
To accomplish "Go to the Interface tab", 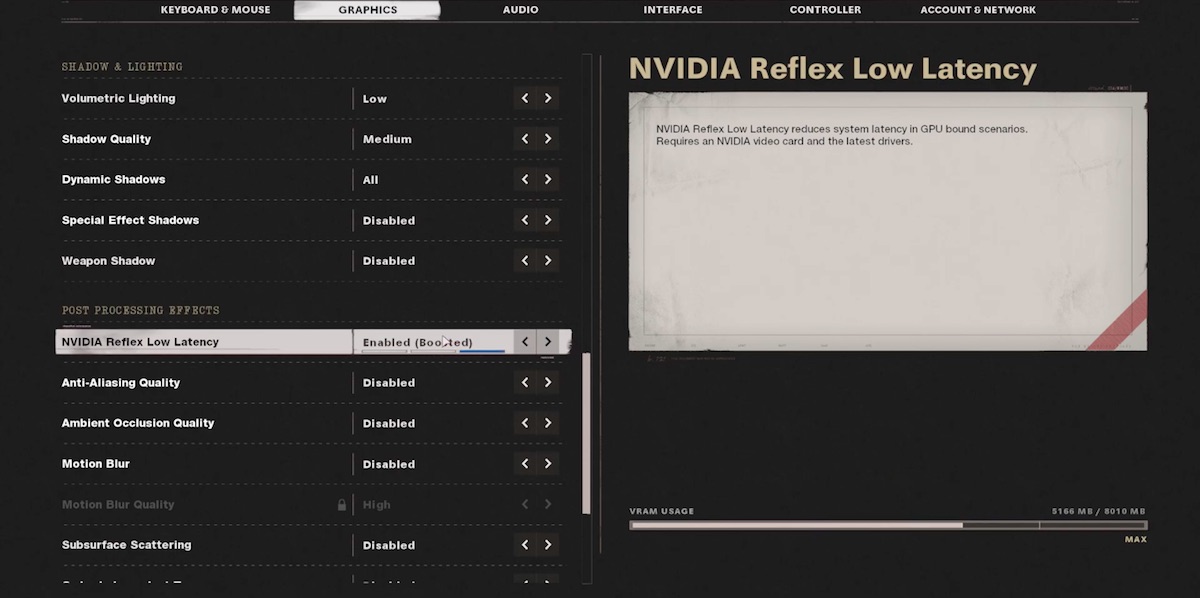I will [x=672, y=10].
